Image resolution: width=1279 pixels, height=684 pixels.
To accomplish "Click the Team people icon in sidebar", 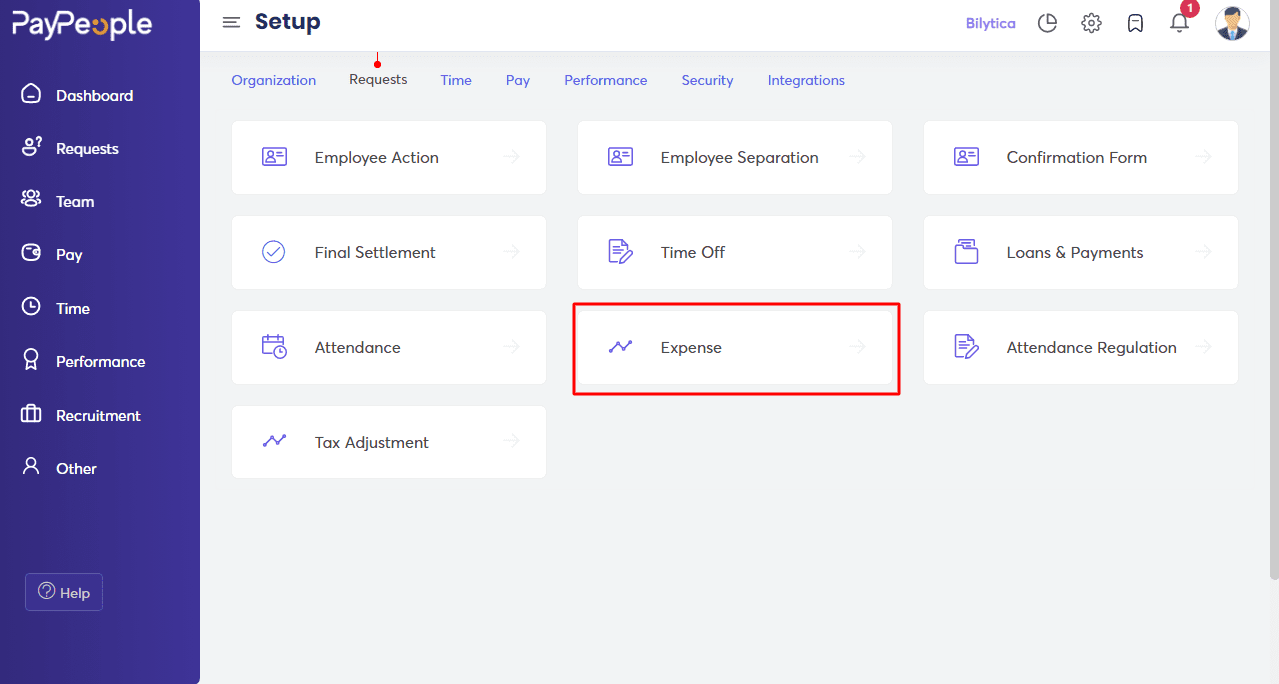I will click(x=31, y=200).
